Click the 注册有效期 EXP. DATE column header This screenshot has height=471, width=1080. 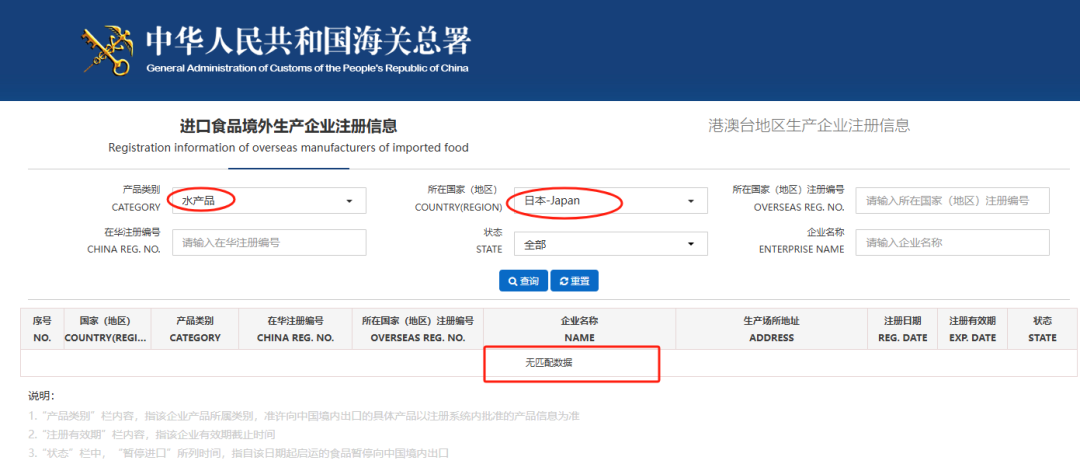coord(972,329)
